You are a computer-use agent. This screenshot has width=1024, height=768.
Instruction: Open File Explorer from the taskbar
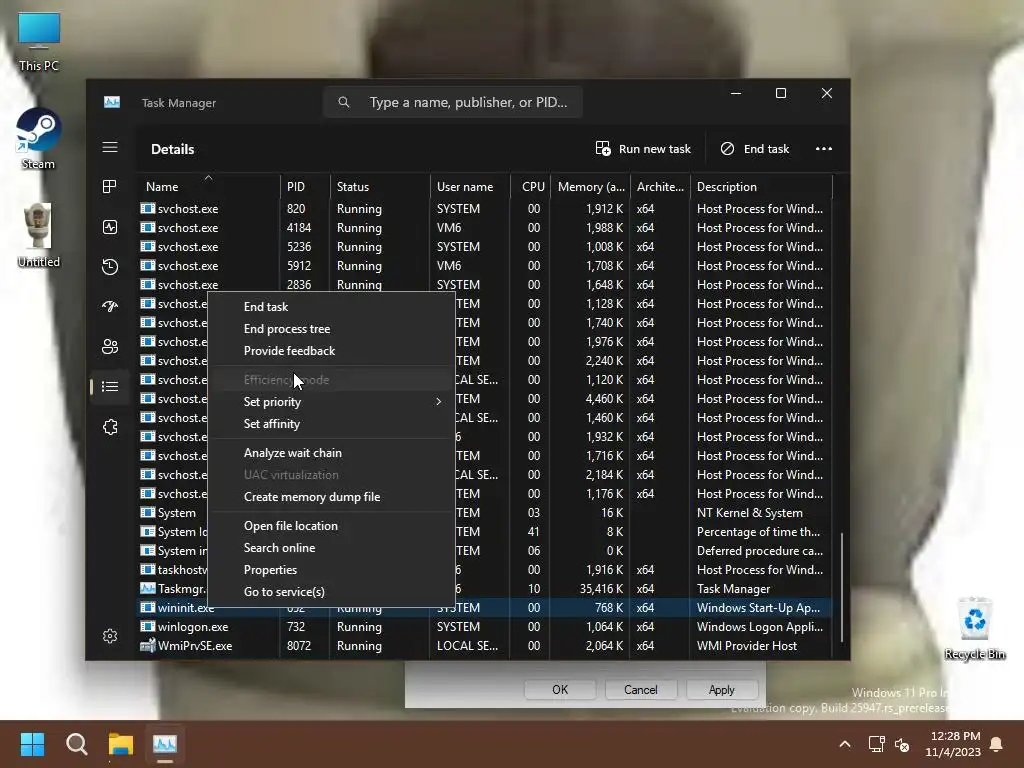coord(121,744)
